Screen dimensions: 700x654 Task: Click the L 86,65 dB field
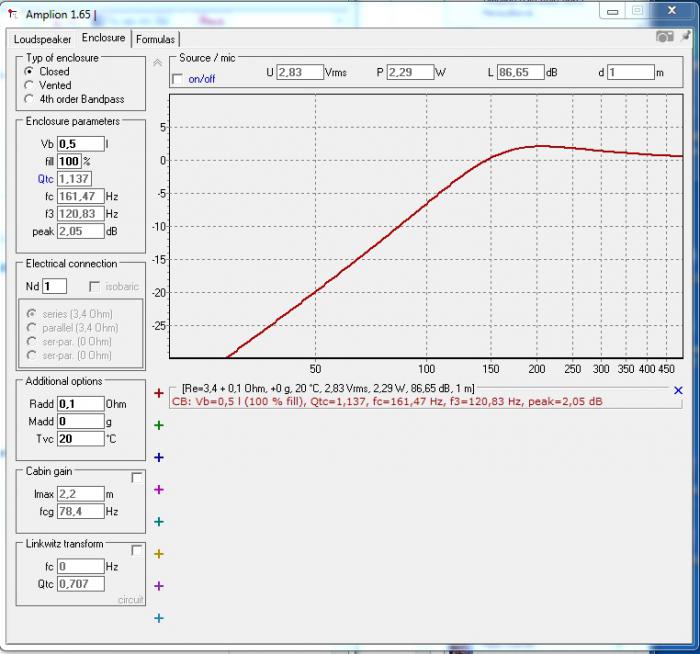[x=521, y=72]
